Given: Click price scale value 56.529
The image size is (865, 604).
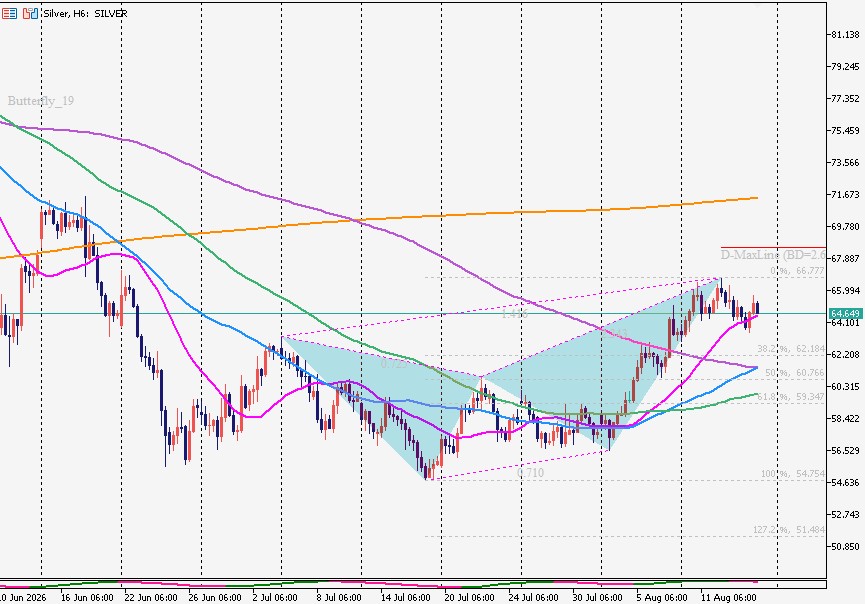Looking at the screenshot, I should 845,451.
